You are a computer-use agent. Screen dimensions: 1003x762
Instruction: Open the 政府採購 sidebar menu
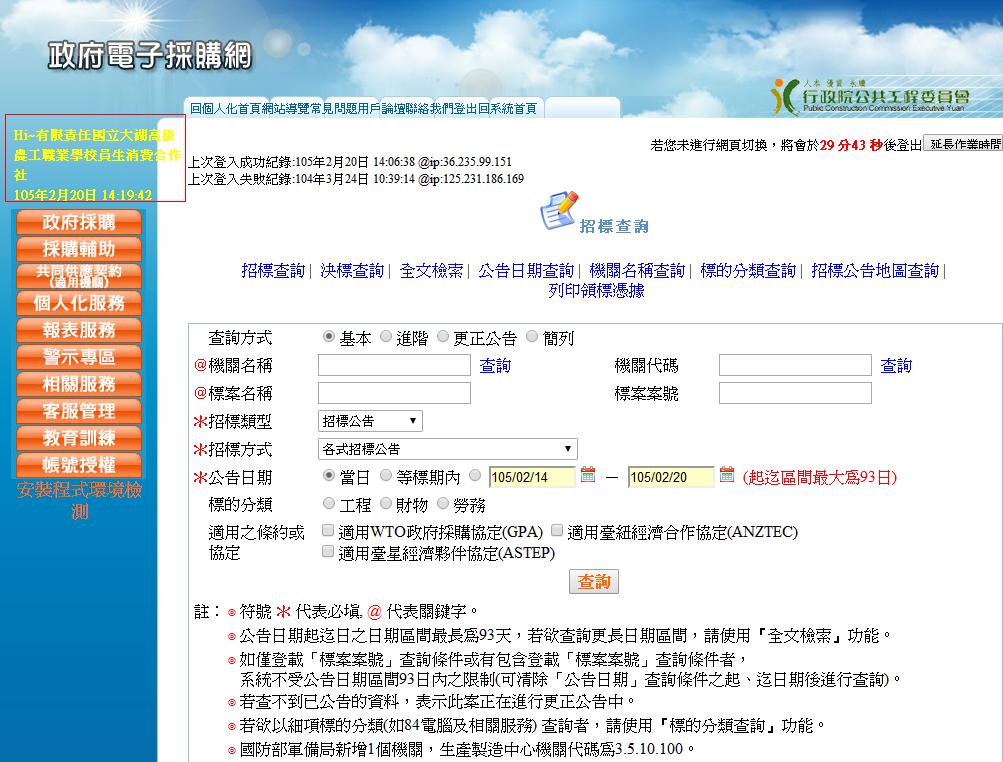point(79,222)
